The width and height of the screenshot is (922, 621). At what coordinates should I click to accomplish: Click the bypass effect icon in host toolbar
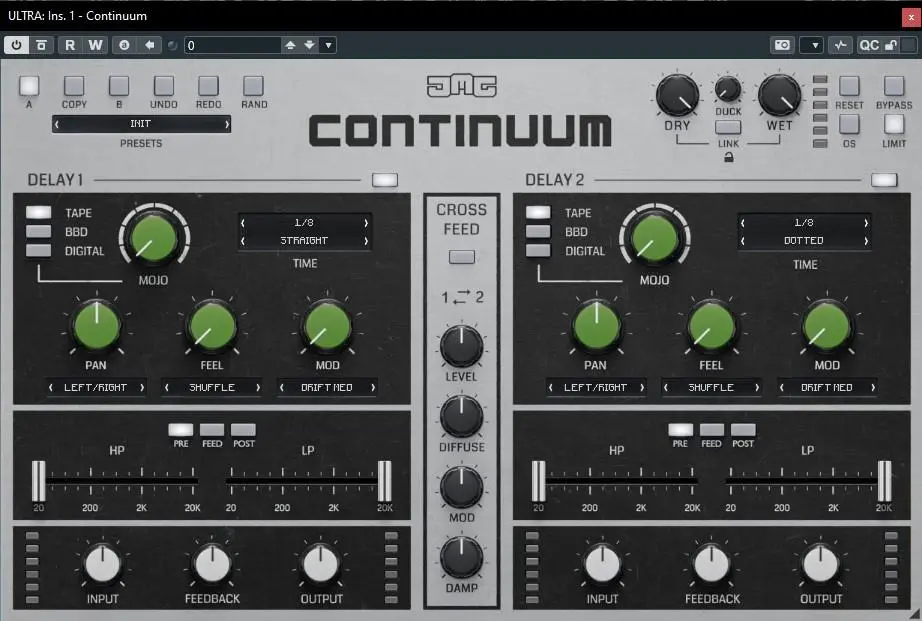click(x=41, y=45)
